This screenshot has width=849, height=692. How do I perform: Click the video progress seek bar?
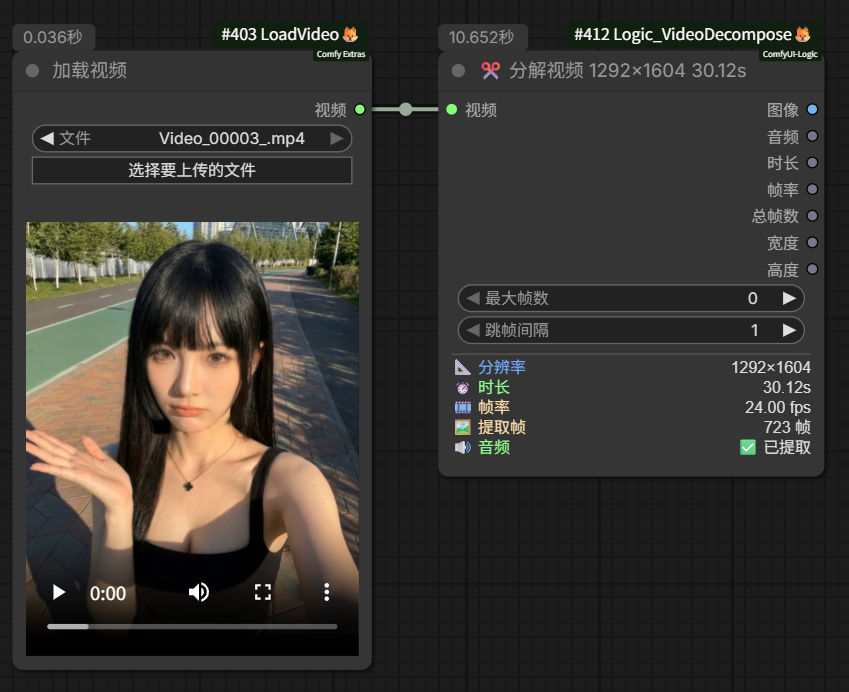click(x=192, y=626)
